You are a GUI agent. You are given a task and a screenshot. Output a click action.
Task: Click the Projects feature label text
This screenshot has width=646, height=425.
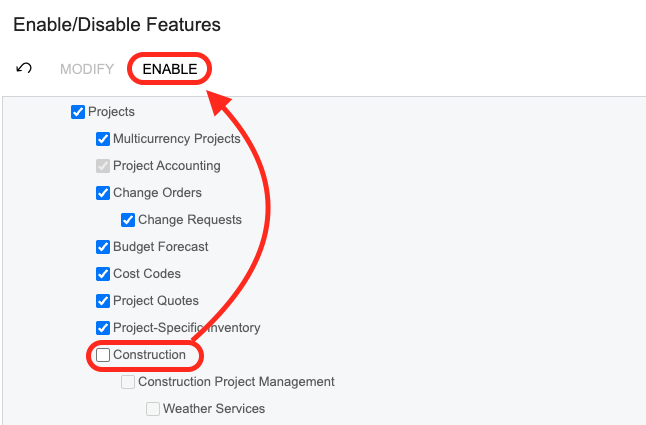point(111,112)
